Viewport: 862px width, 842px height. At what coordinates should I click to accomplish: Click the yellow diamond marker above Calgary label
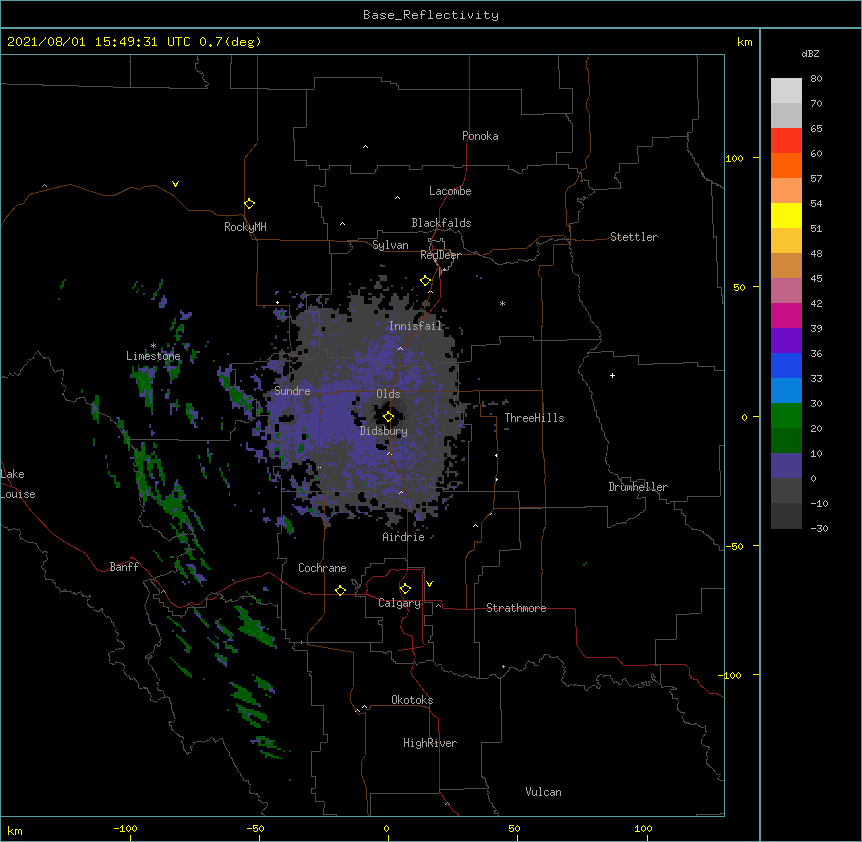click(x=405, y=589)
